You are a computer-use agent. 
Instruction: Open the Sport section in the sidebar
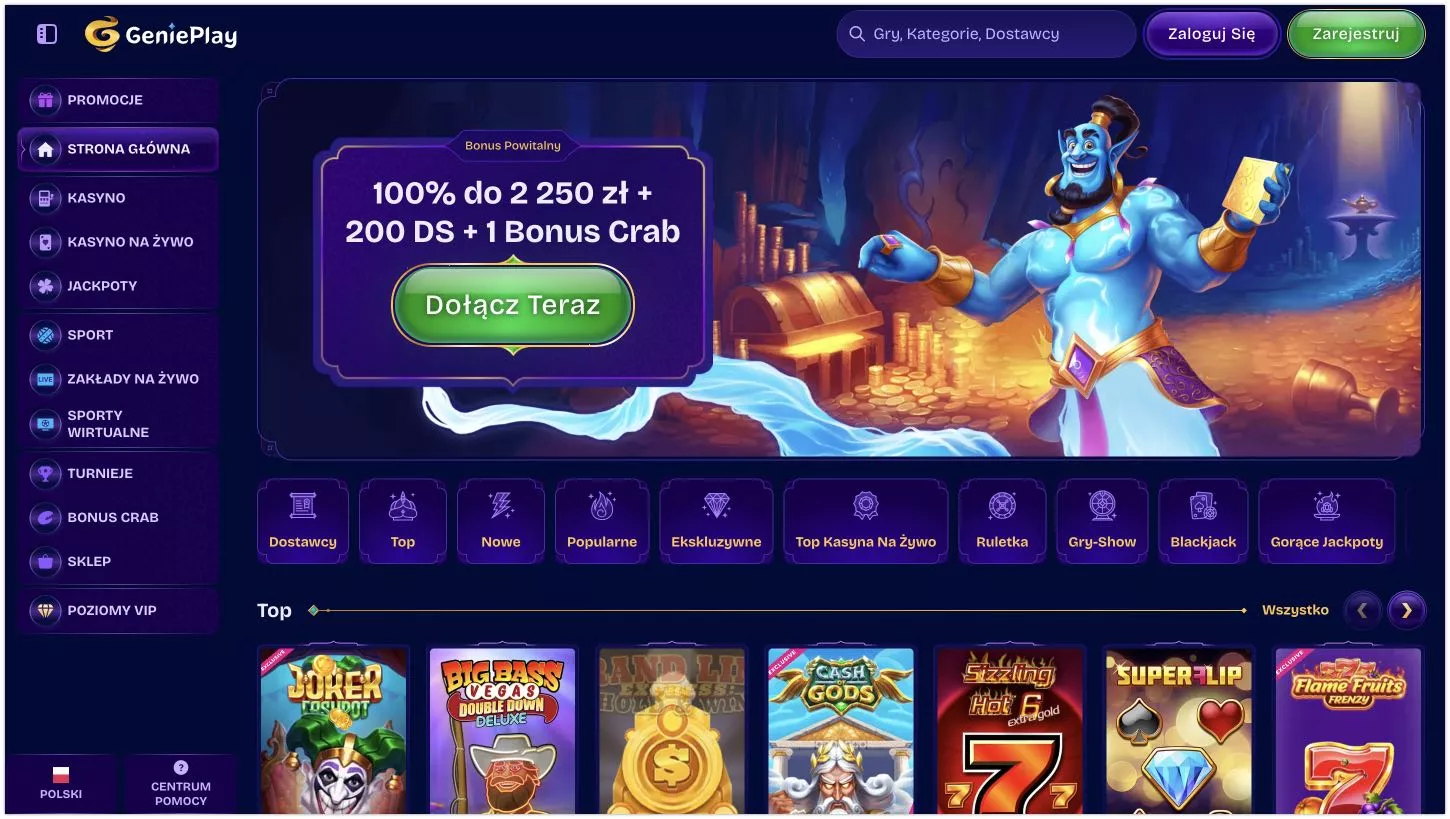tap(118, 335)
